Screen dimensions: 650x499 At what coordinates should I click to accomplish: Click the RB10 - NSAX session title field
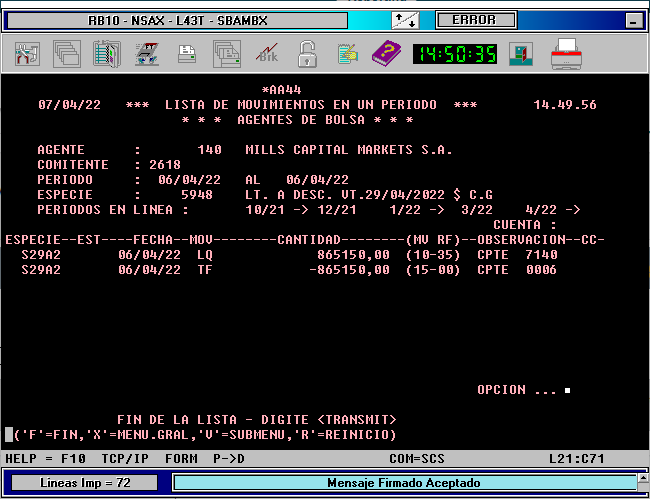(x=177, y=20)
